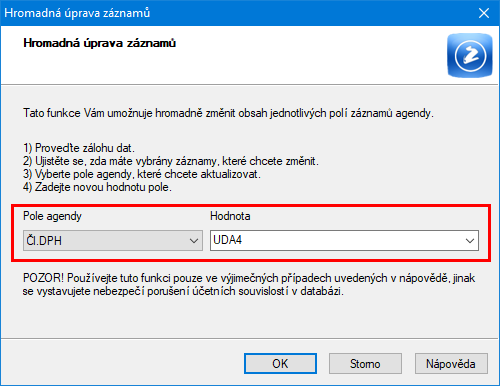The width and height of the screenshot is (500, 386).
Task: Click step 2 about vybrány záznamy
Action: [x=171, y=161]
